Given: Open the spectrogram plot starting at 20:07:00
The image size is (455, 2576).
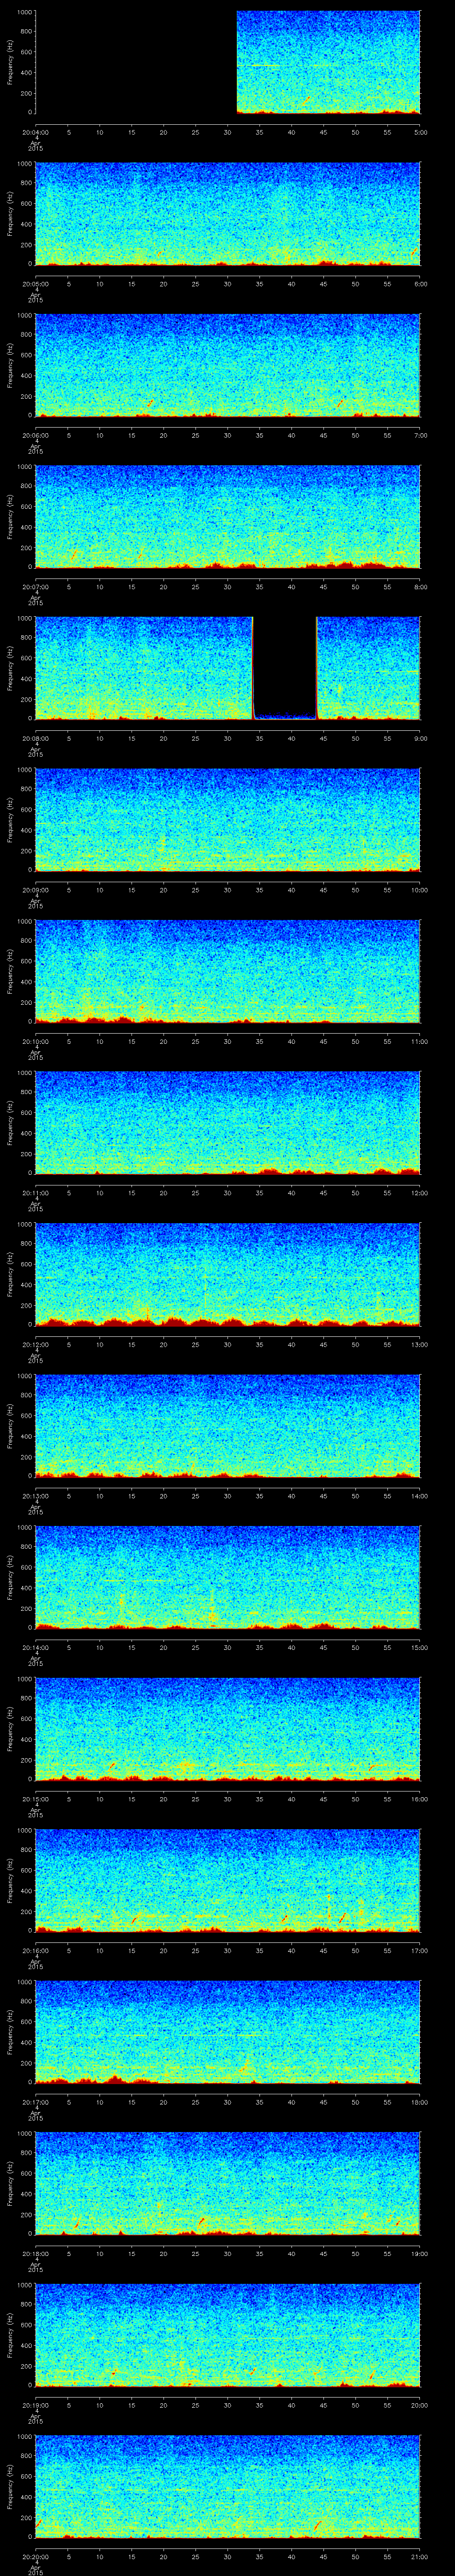Looking at the screenshot, I should [227, 516].
